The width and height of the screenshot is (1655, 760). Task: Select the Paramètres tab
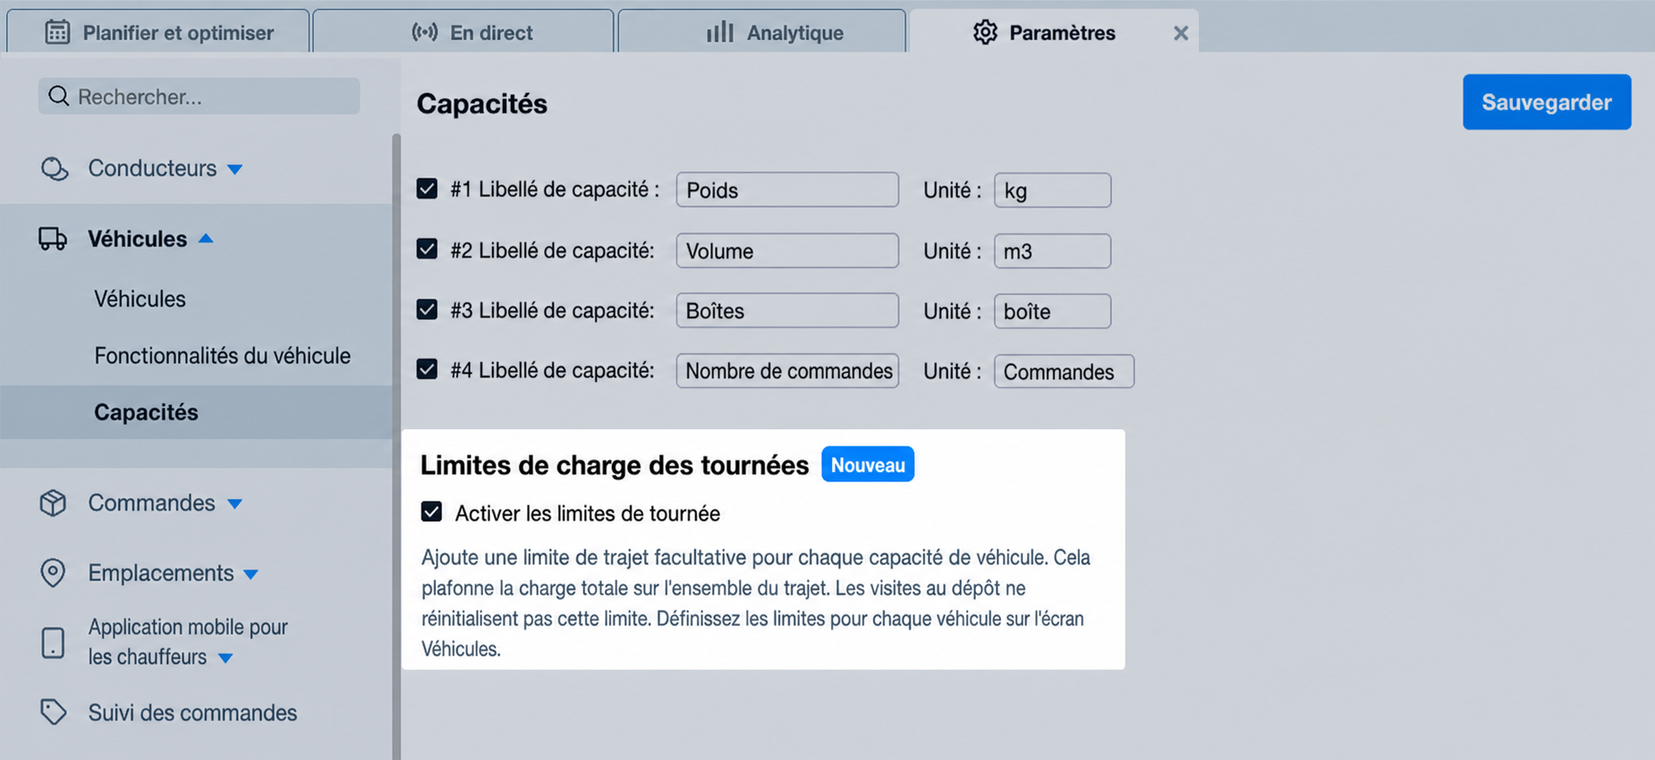click(1054, 31)
